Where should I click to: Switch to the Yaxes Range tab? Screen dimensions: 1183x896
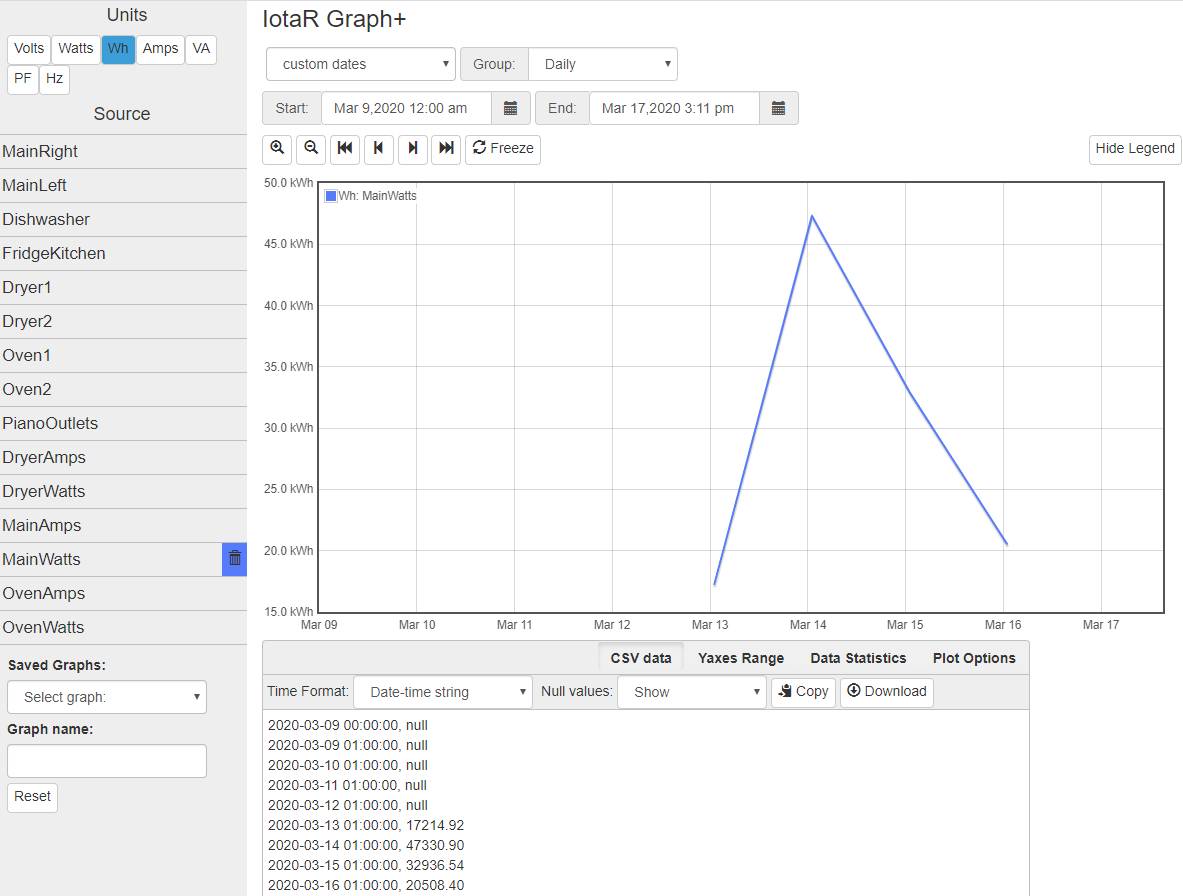pyautogui.click(x=741, y=658)
